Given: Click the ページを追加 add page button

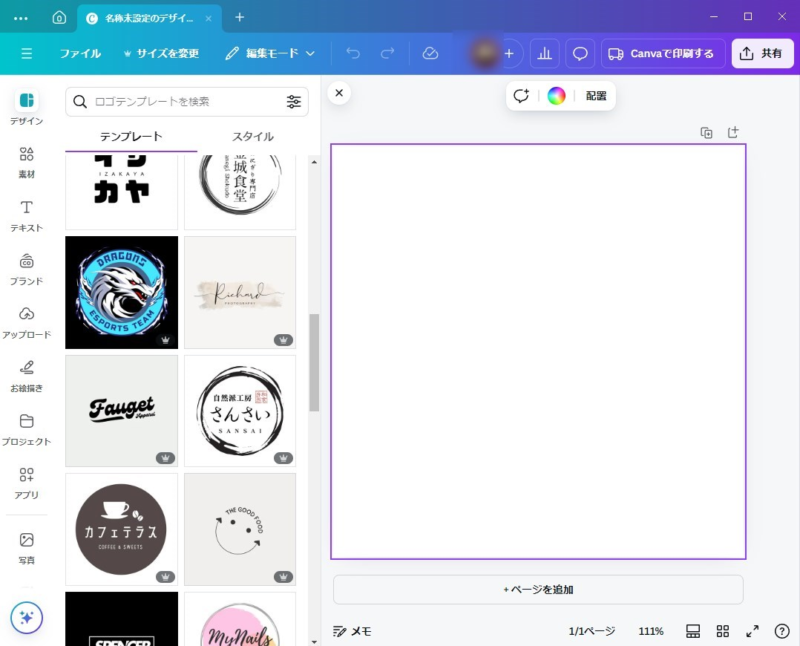Looking at the screenshot, I should point(538,589).
